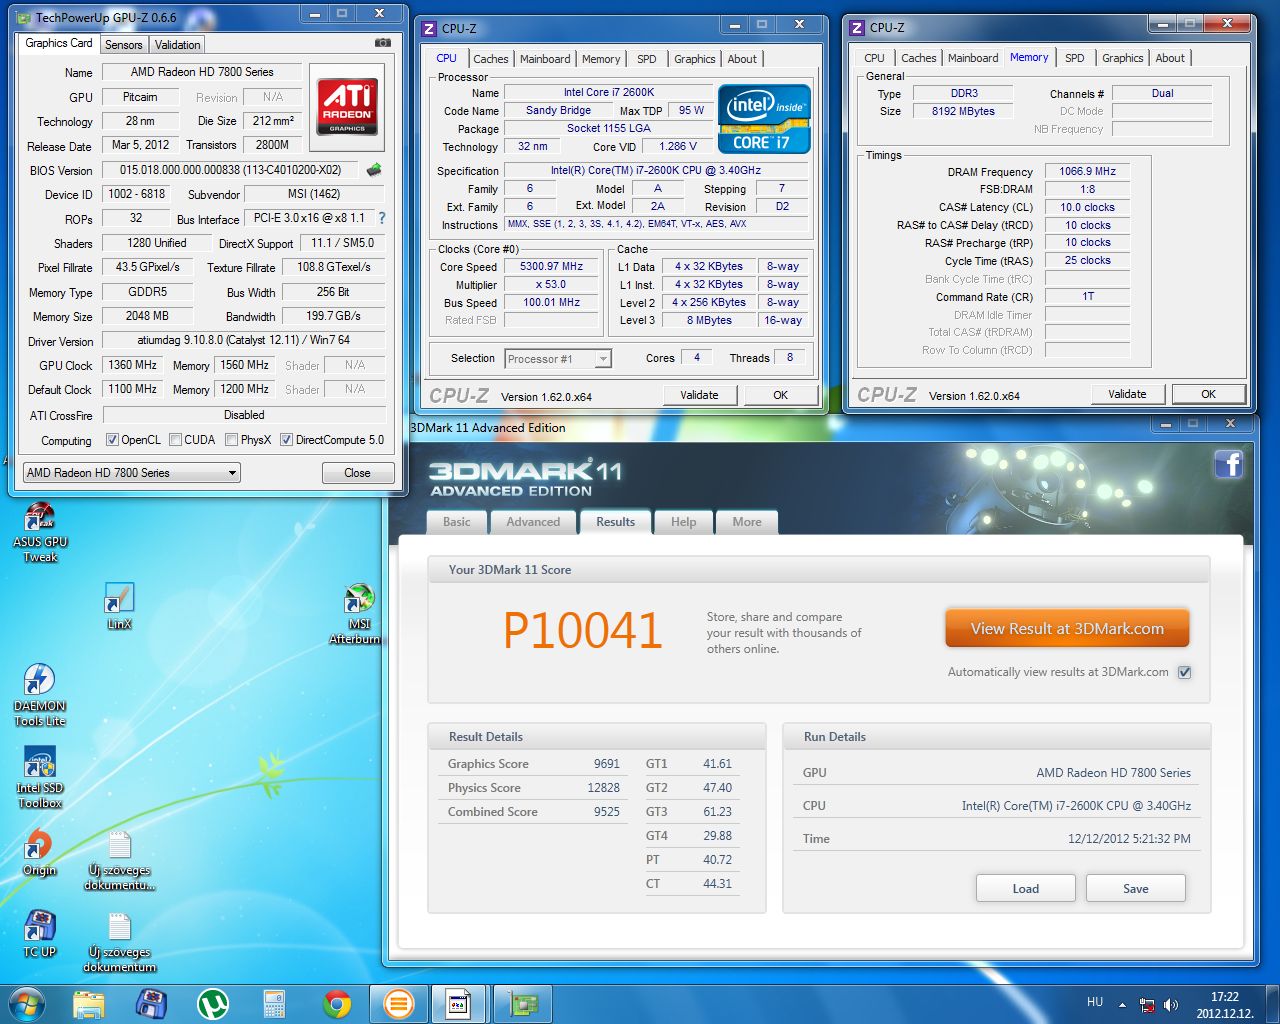The height and width of the screenshot is (1024, 1280).
Task: Switch to the Basic tab in 3DMark 11
Action: coord(457,522)
